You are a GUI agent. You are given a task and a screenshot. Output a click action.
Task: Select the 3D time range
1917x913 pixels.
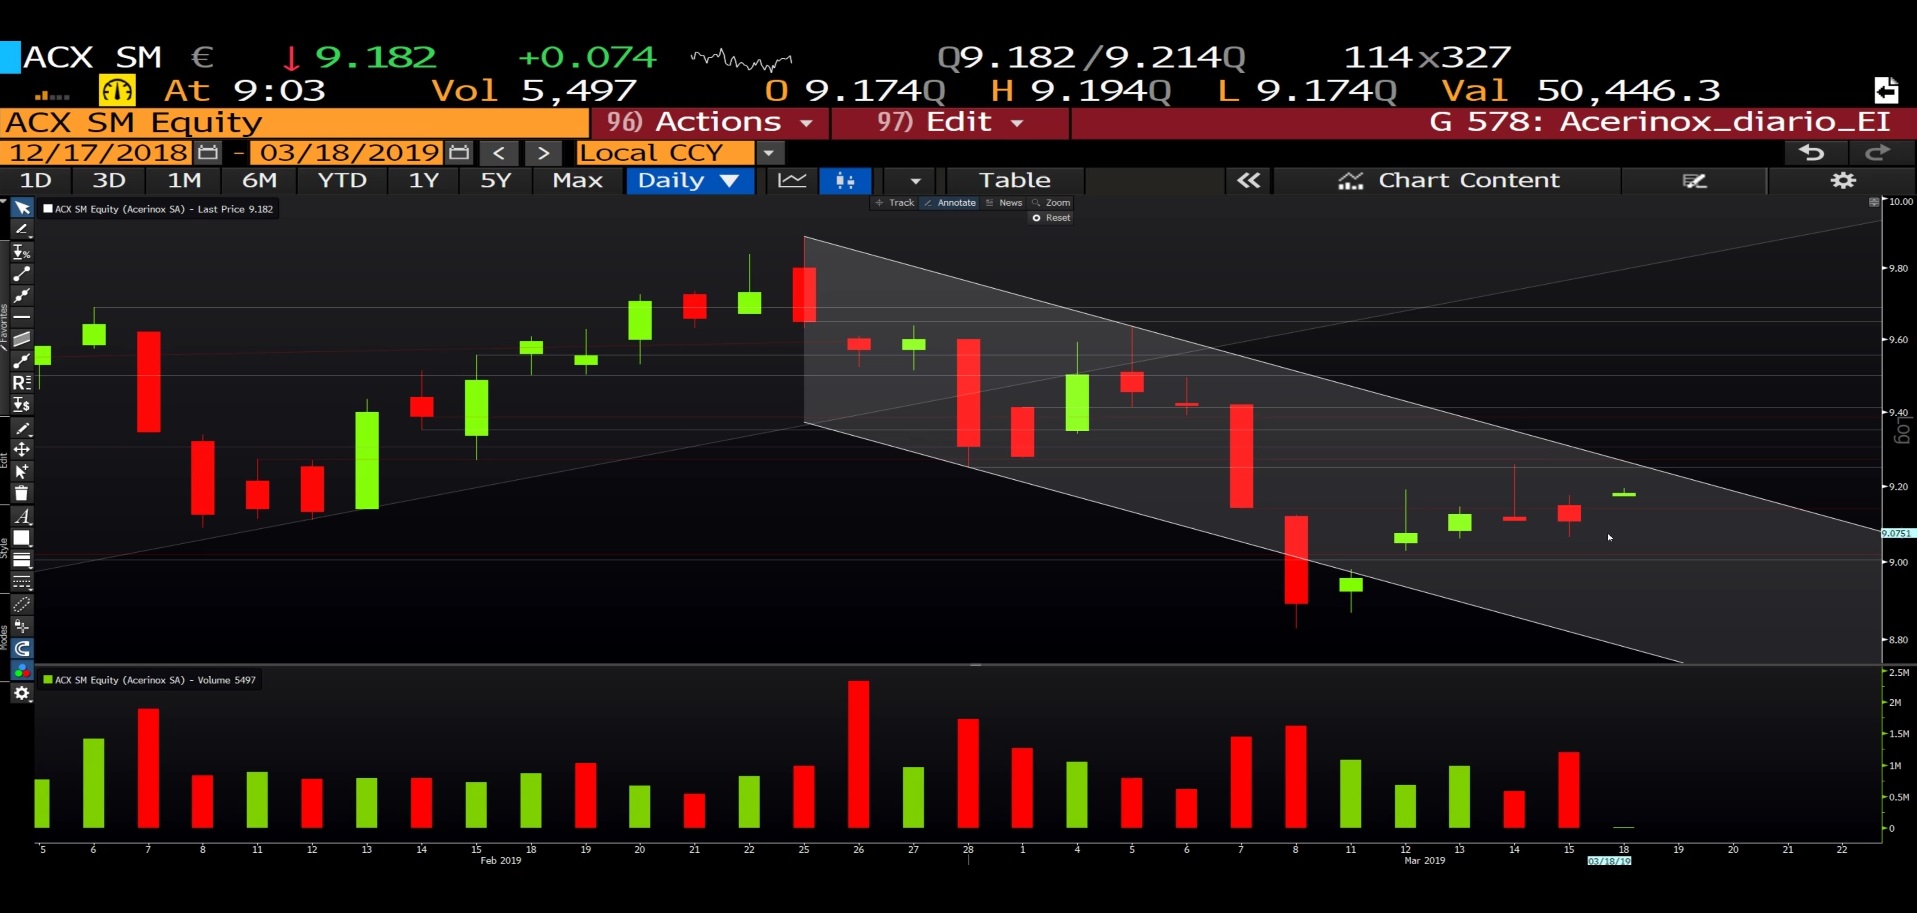pos(109,180)
